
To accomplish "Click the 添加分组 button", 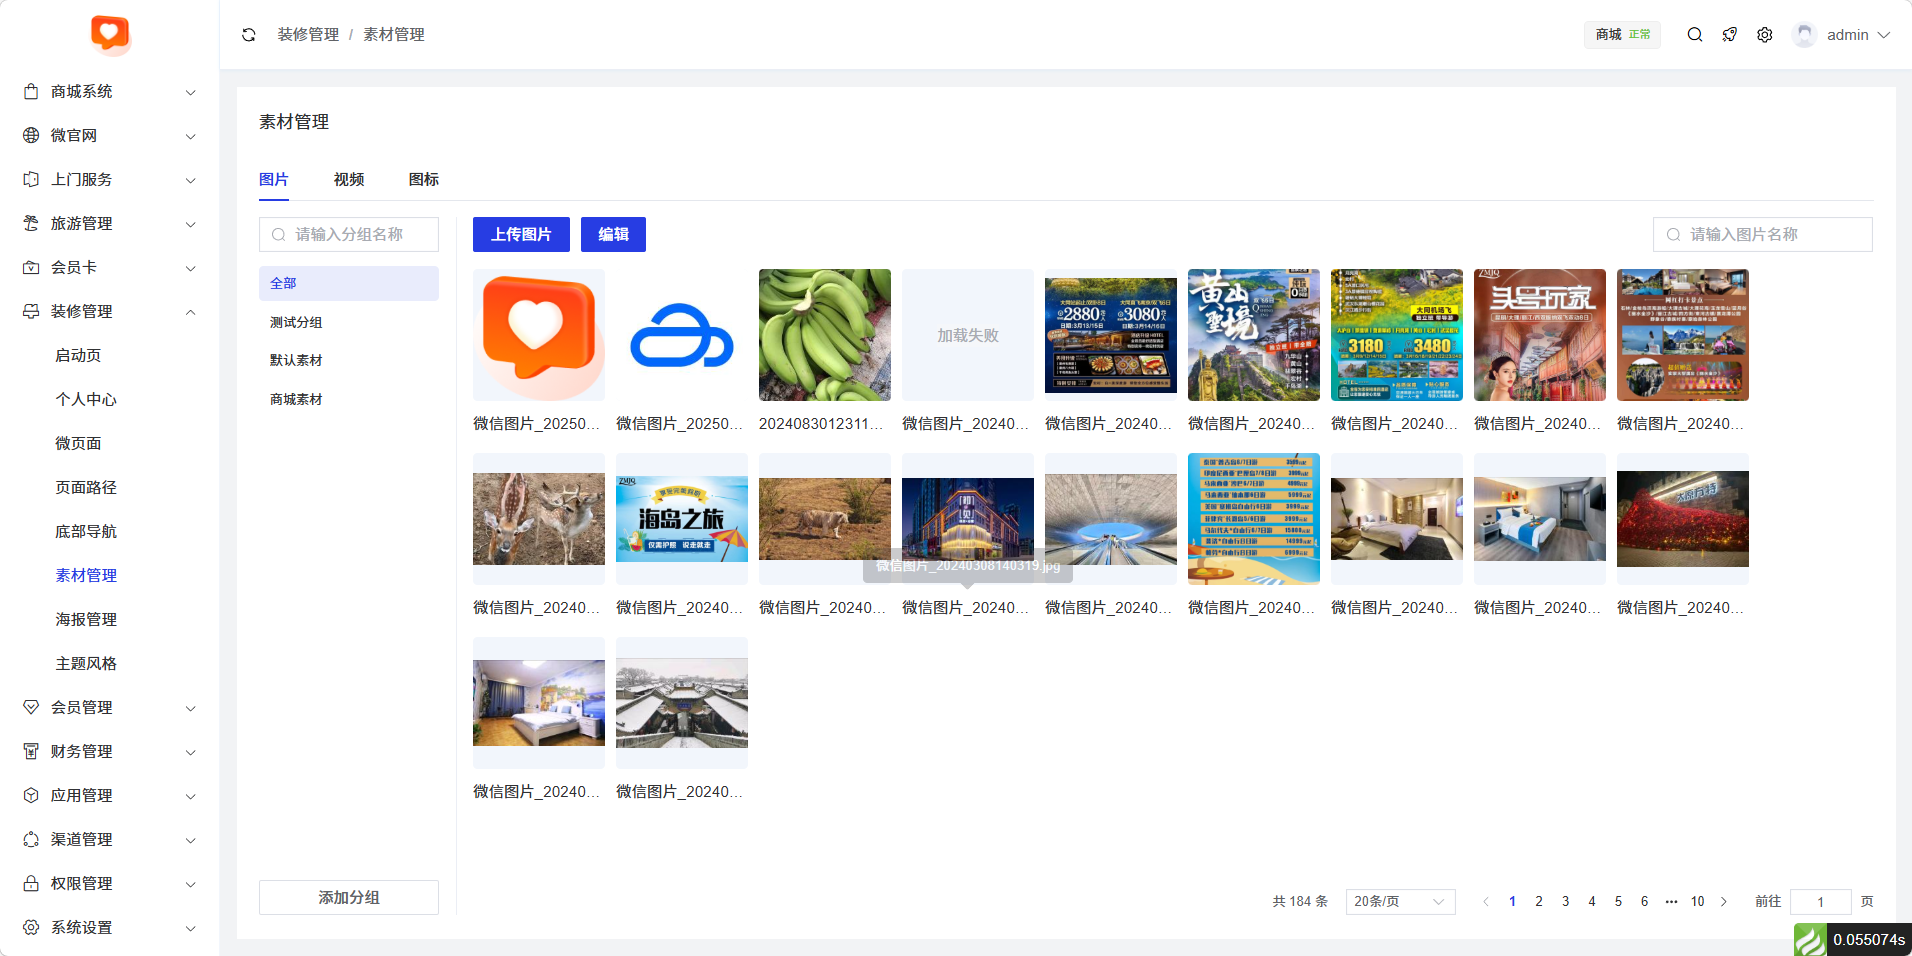I will [x=349, y=897].
